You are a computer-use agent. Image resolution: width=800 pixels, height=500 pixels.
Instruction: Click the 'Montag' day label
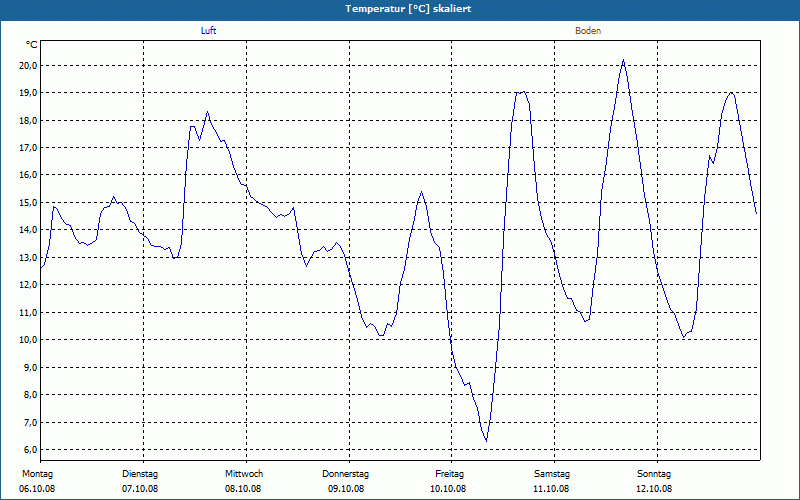coord(37,474)
